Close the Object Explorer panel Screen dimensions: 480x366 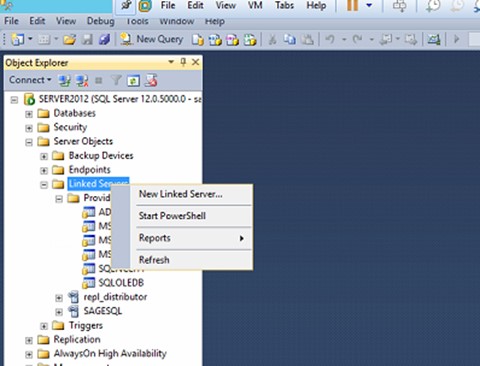pyautogui.click(x=196, y=62)
